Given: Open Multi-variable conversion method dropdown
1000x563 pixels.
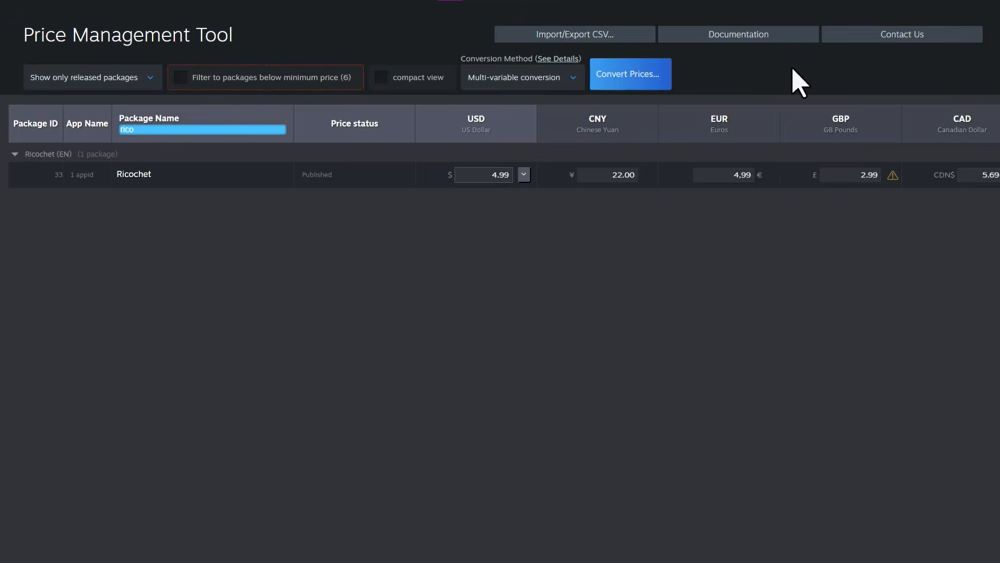Looking at the screenshot, I should 522,77.
